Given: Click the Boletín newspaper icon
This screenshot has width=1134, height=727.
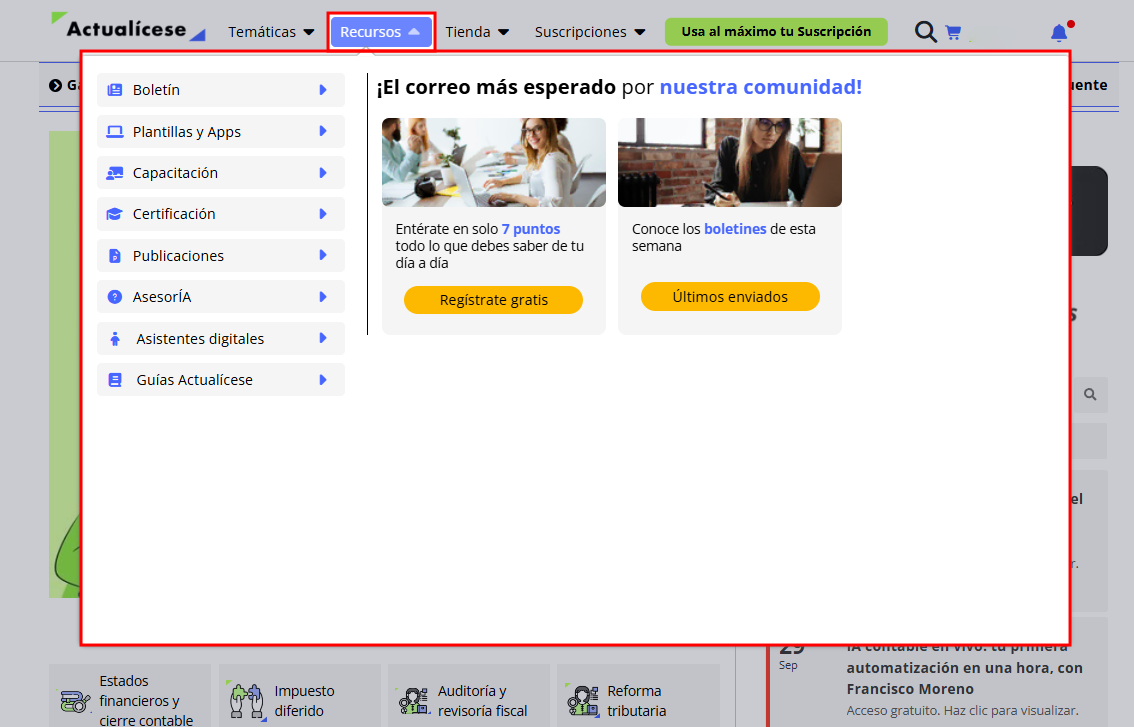Looking at the screenshot, I should click(114, 90).
